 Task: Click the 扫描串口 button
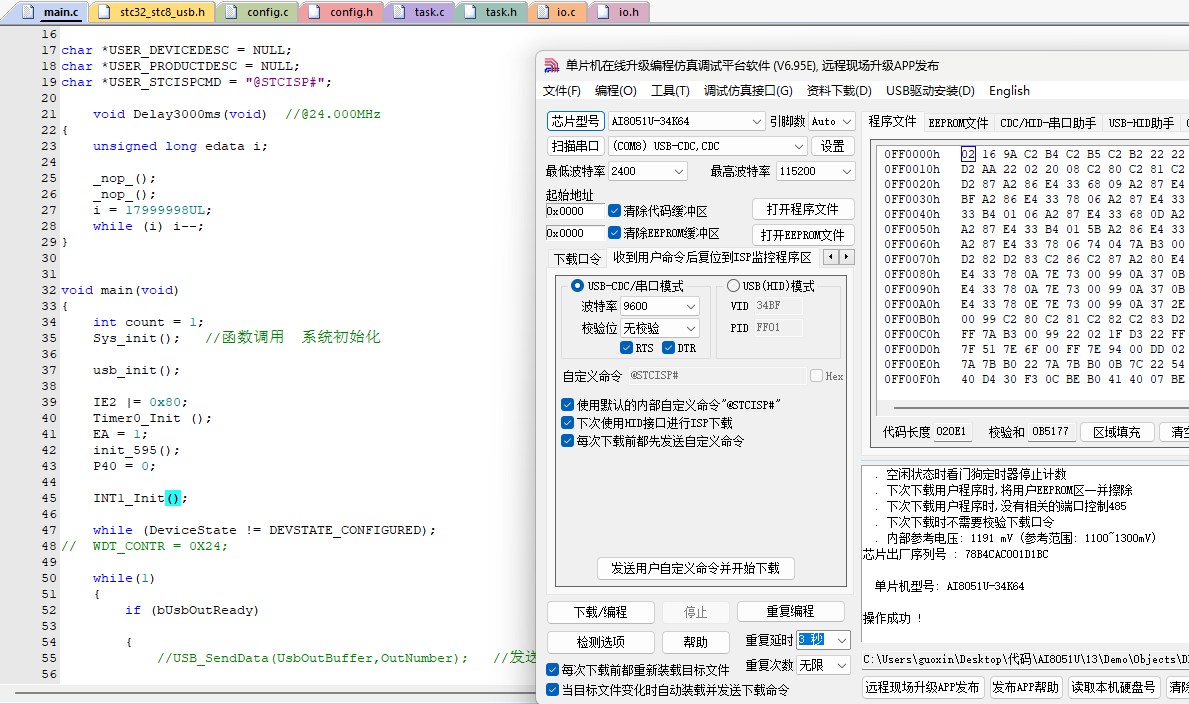coord(575,146)
